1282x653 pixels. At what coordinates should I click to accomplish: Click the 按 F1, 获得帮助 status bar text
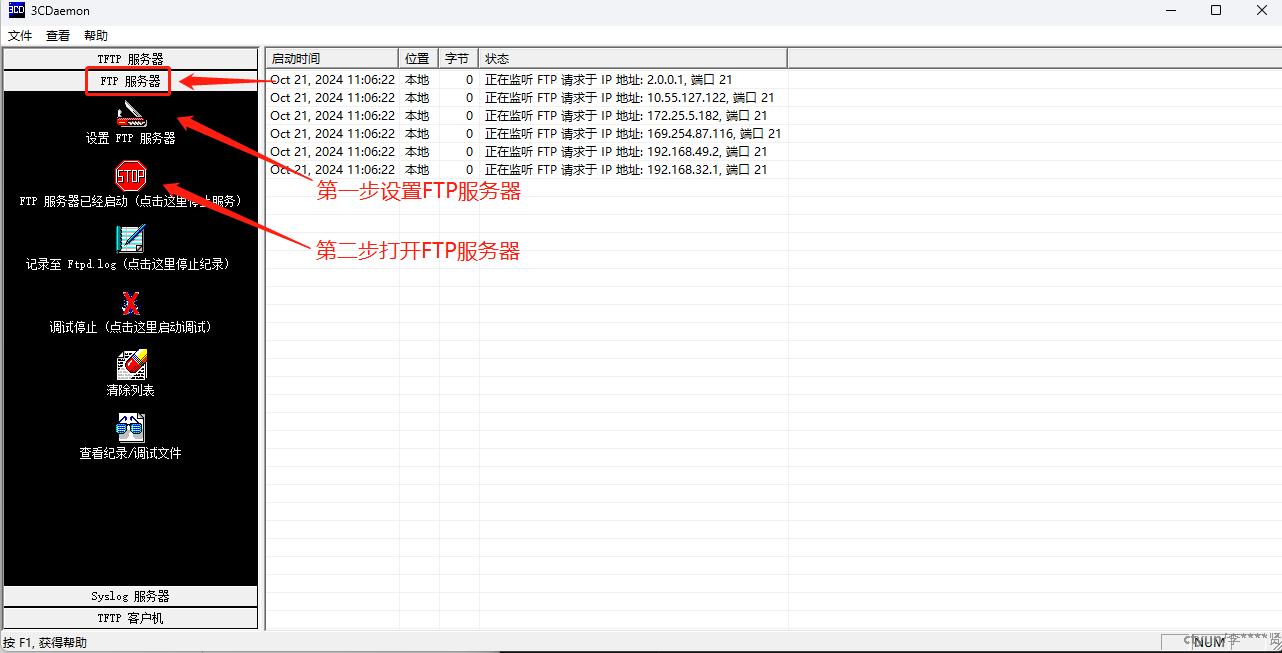[45, 642]
